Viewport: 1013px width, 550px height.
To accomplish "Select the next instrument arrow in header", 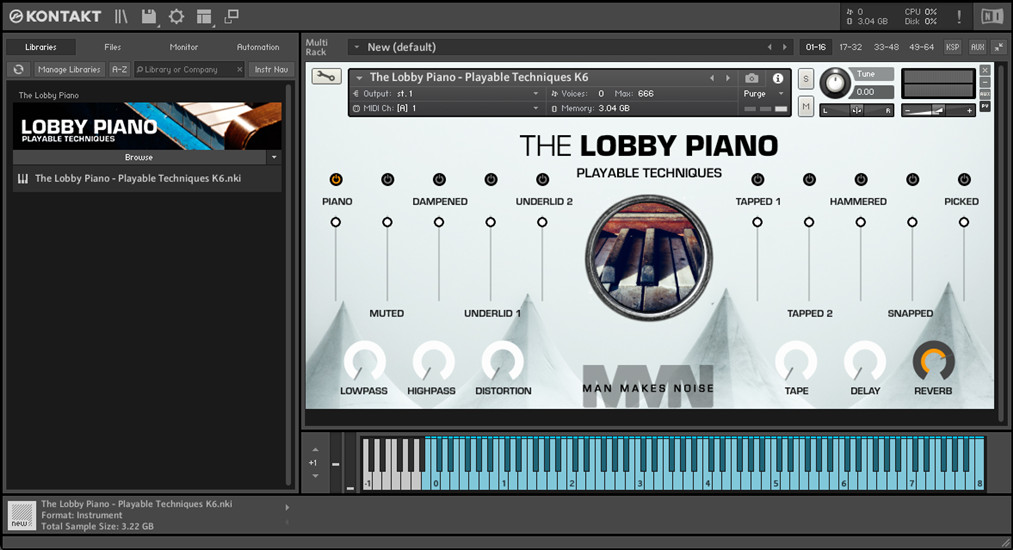I will pyautogui.click(x=728, y=78).
